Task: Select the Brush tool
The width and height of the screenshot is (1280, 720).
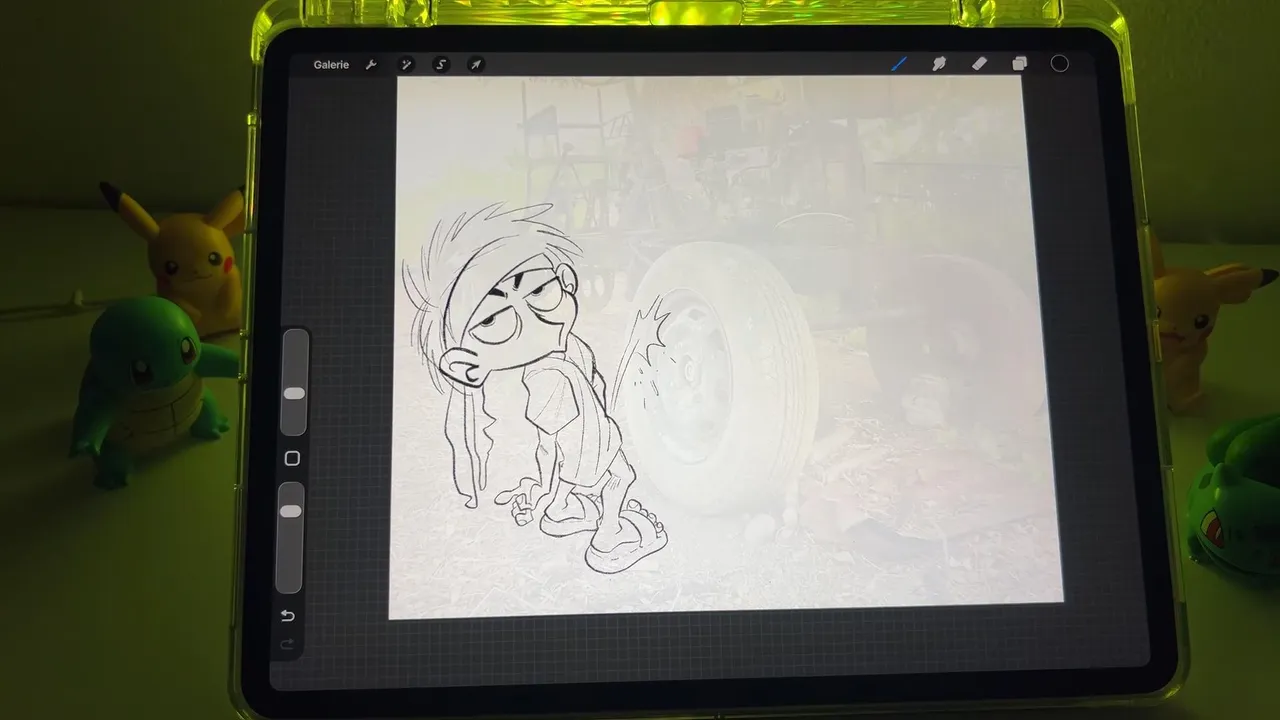Action: tap(899, 64)
